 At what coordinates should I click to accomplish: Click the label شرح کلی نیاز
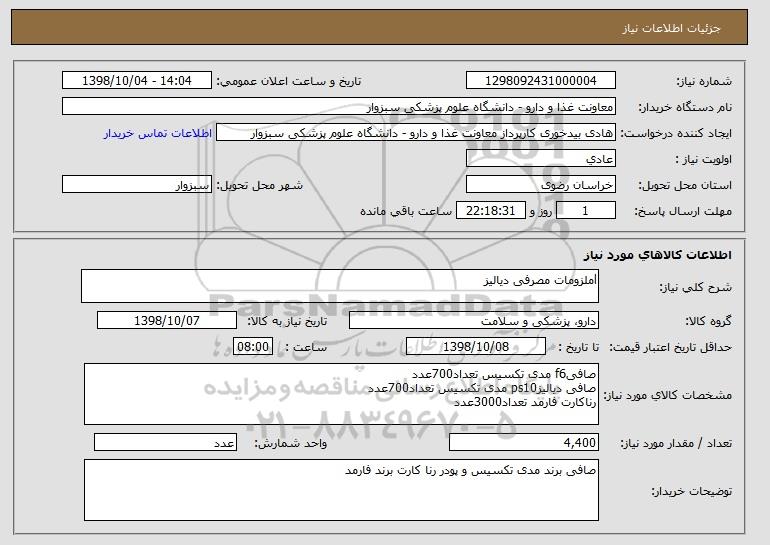pyautogui.click(x=695, y=287)
